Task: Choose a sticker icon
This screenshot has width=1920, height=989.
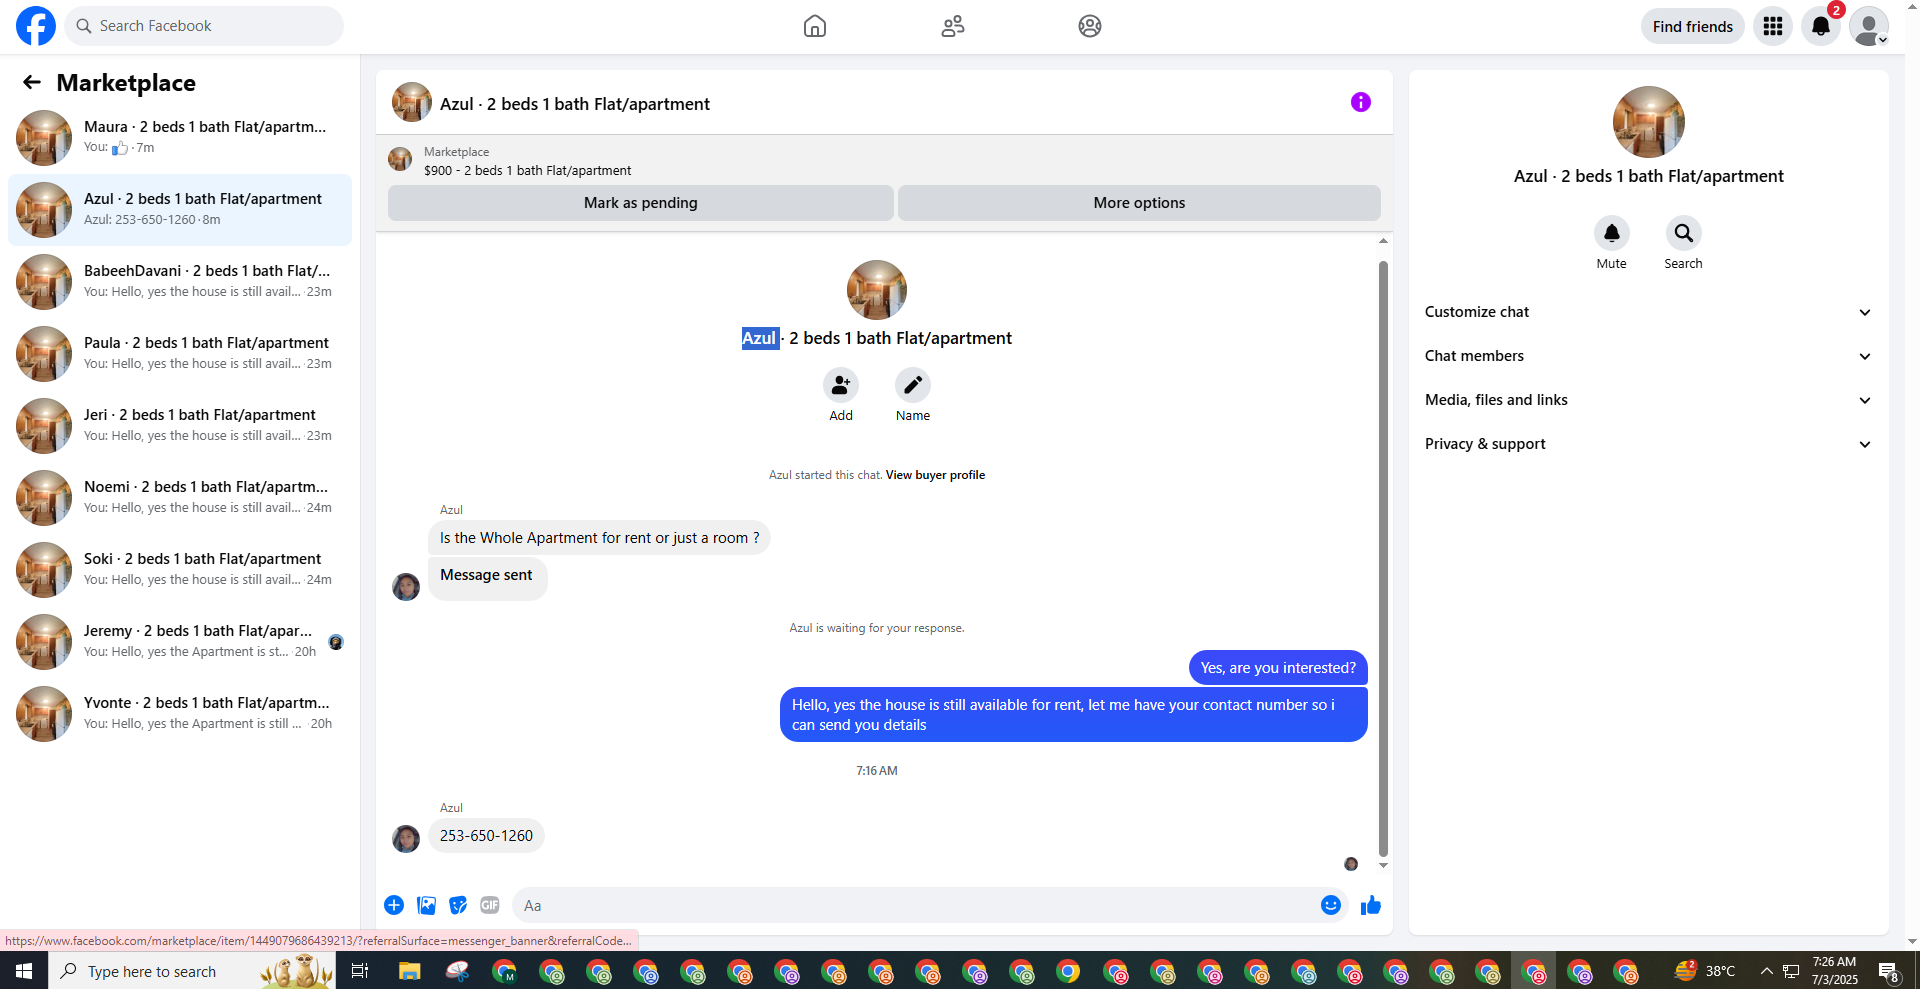Action: pyautogui.click(x=458, y=905)
